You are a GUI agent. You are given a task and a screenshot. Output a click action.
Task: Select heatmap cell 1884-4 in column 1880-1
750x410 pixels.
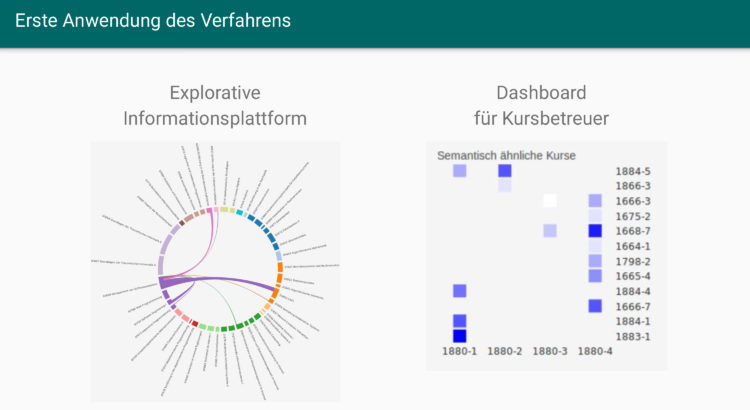coord(459,291)
